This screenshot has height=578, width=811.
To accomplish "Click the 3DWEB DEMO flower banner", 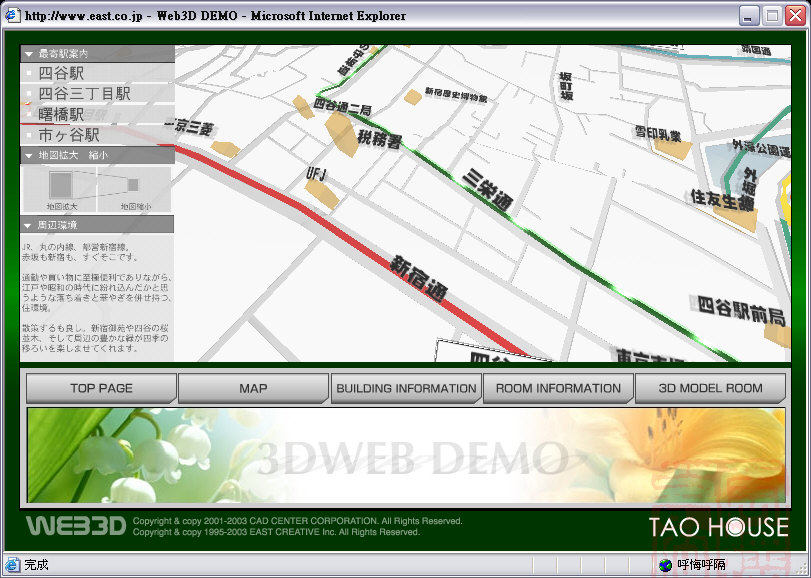I will [406, 455].
